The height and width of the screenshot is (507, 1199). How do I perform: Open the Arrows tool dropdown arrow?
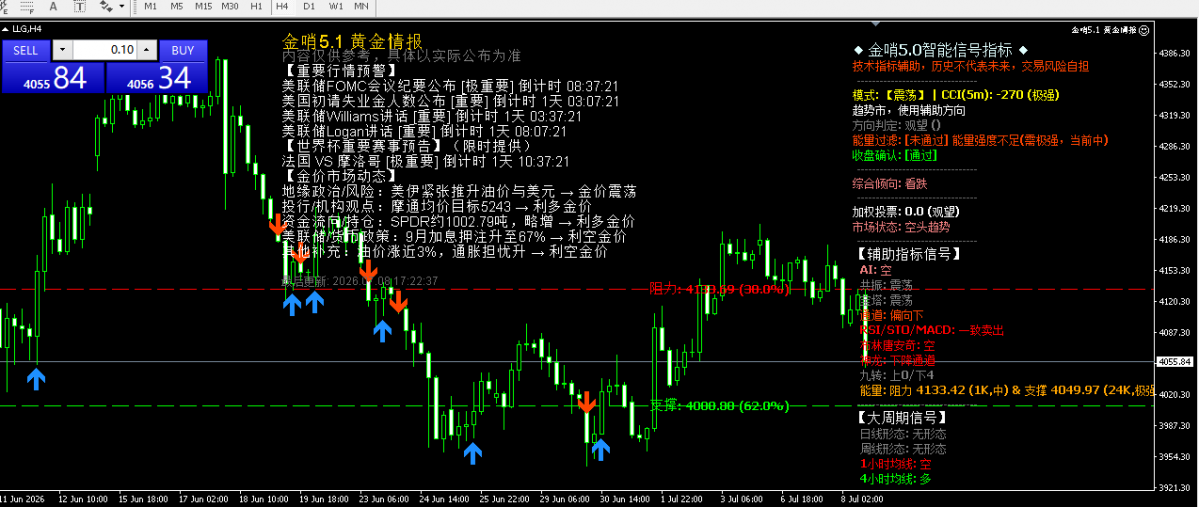[x=122, y=6]
